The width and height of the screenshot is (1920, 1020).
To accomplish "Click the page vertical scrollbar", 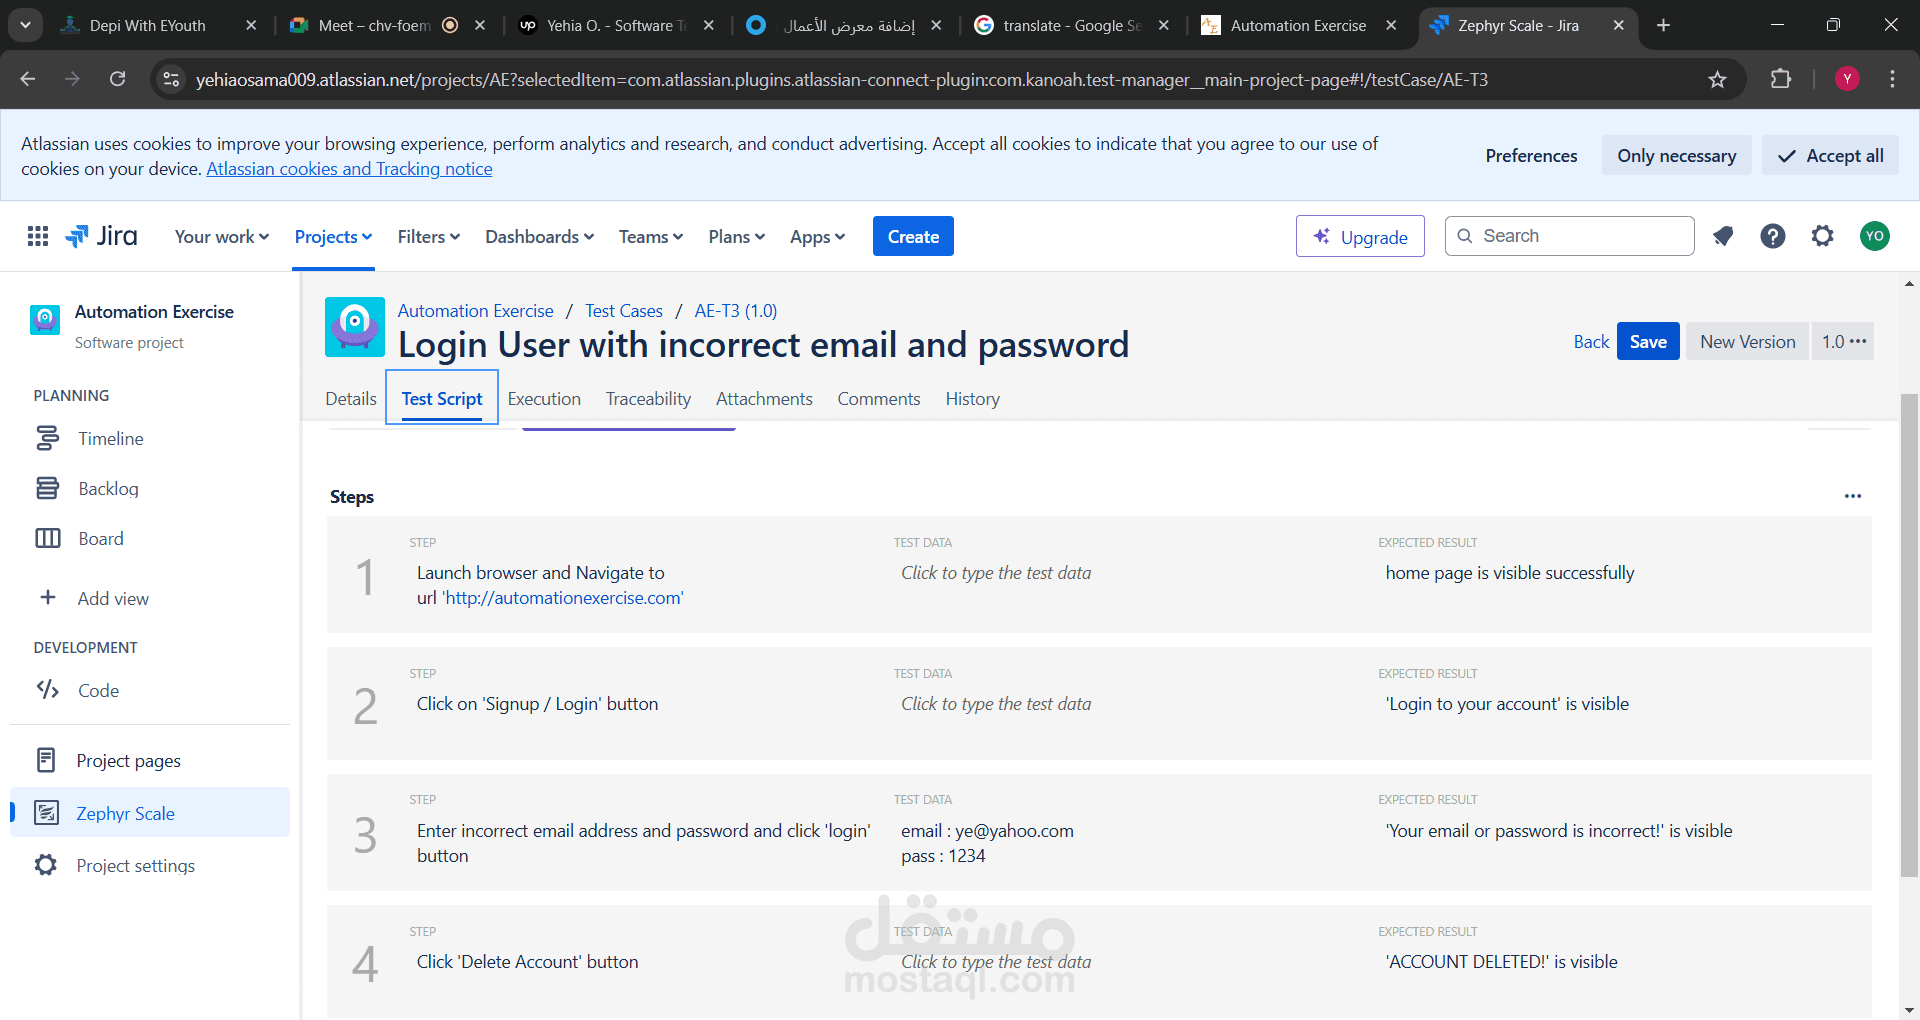I will pyautogui.click(x=1909, y=635).
